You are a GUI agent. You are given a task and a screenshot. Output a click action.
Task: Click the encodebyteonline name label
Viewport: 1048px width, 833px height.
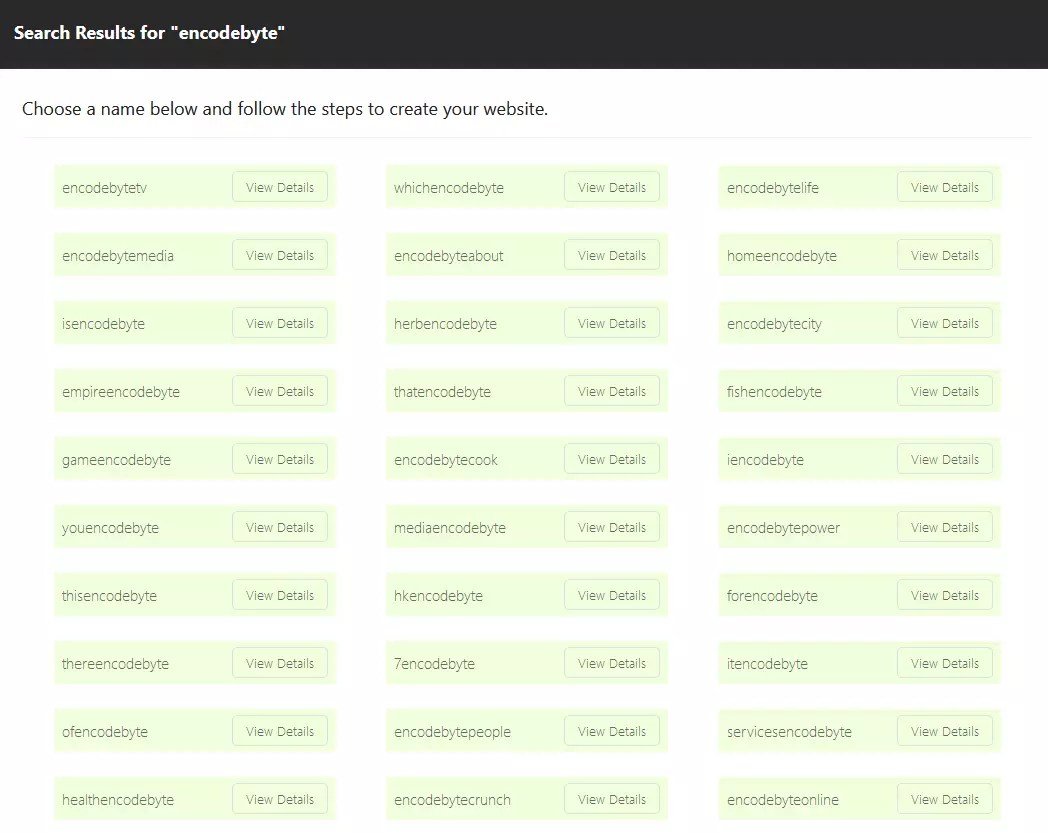click(x=783, y=800)
